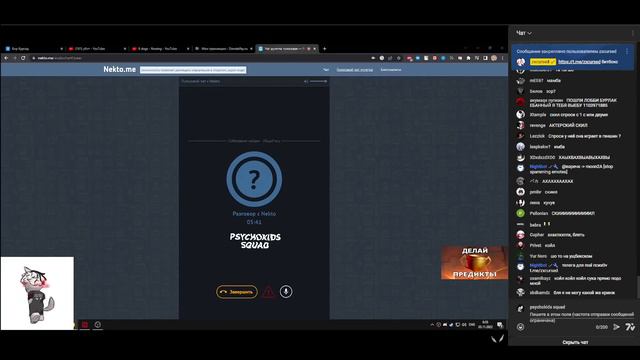Viewport: 640px width, 360px height.
Task: Switch to the second YouTube tab
Action: (x=97, y=49)
